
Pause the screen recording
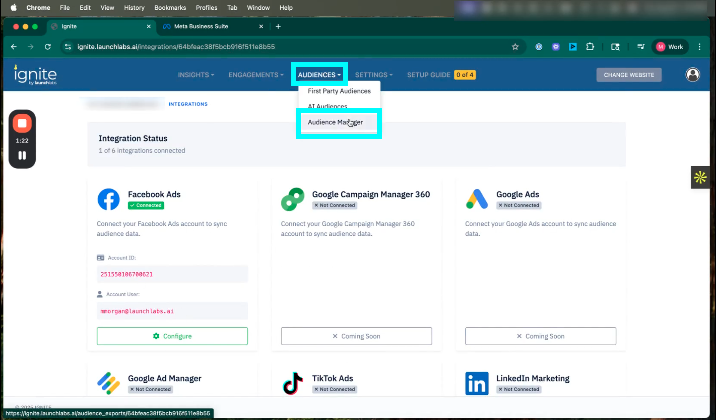(22, 155)
